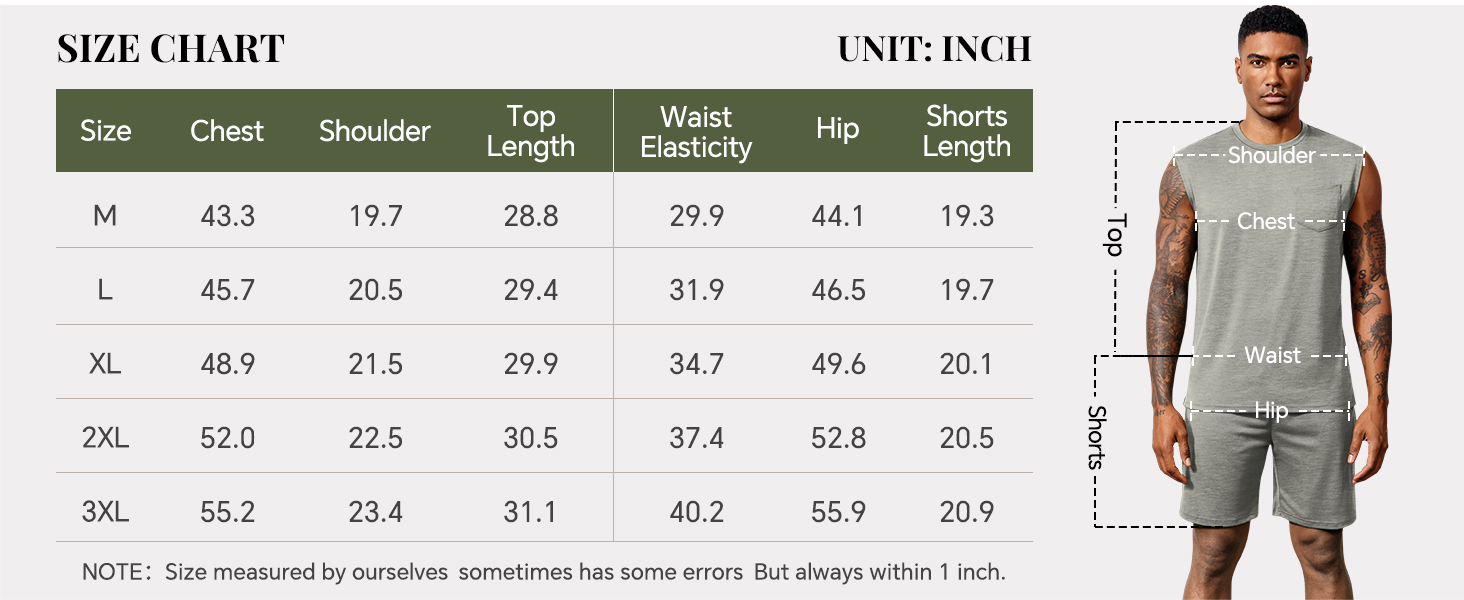Select the Shoulder column header
The image size is (1464, 600).
coord(375,131)
